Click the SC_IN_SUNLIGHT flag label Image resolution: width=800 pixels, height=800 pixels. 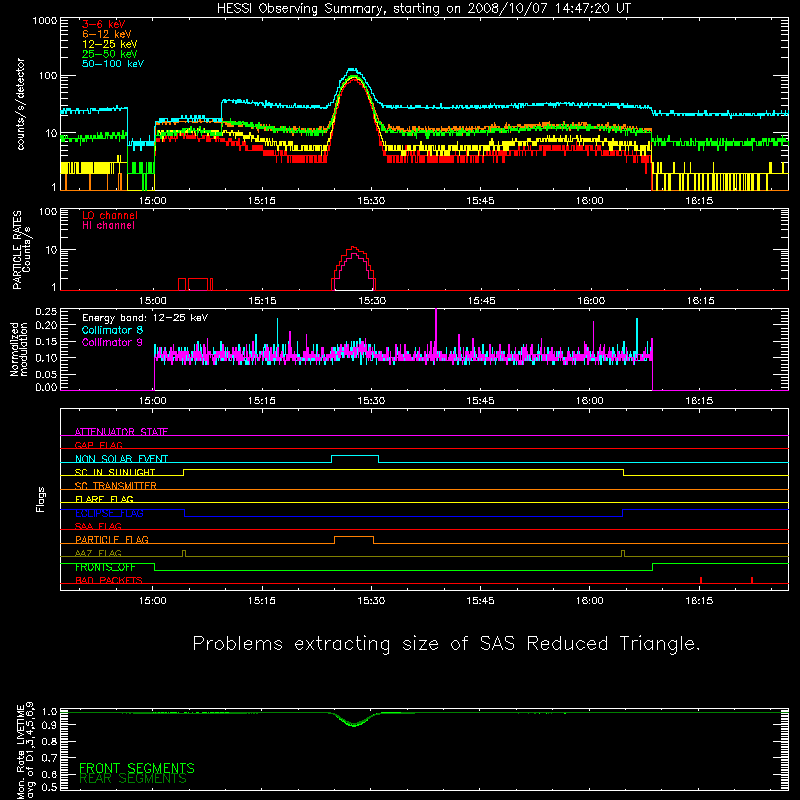[115, 472]
